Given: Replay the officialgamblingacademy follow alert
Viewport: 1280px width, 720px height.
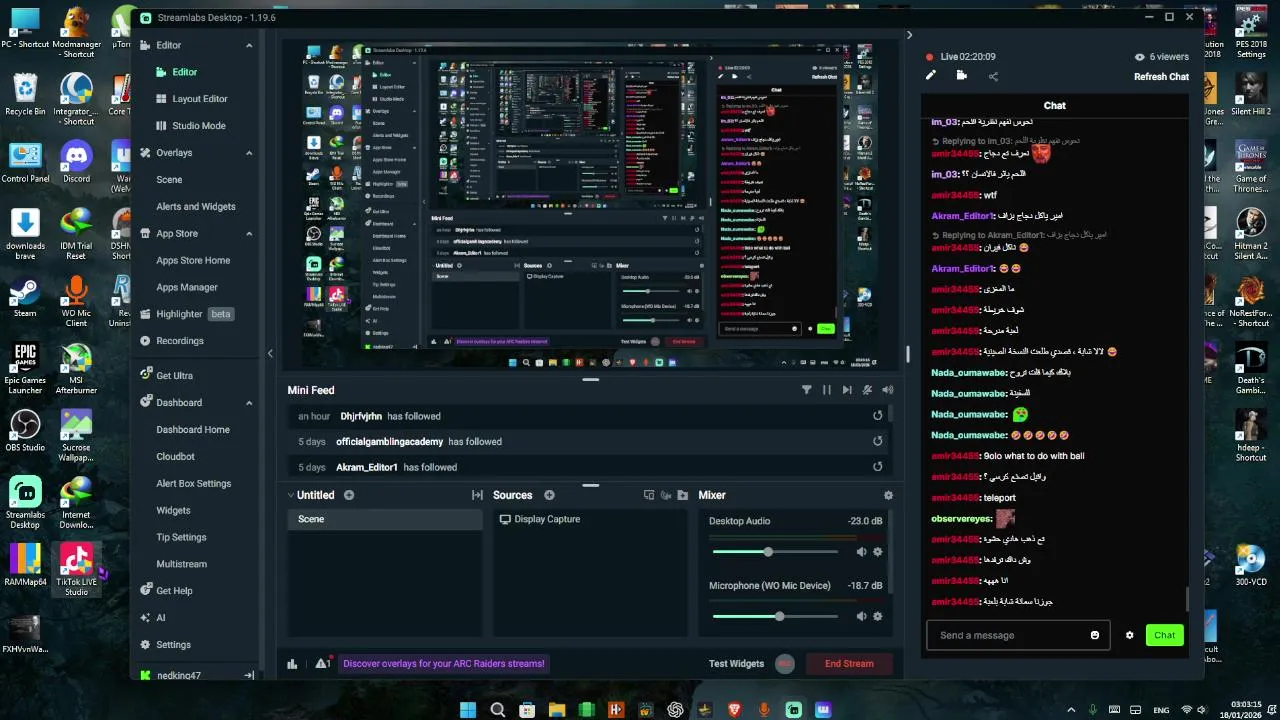Looking at the screenshot, I should (x=877, y=441).
